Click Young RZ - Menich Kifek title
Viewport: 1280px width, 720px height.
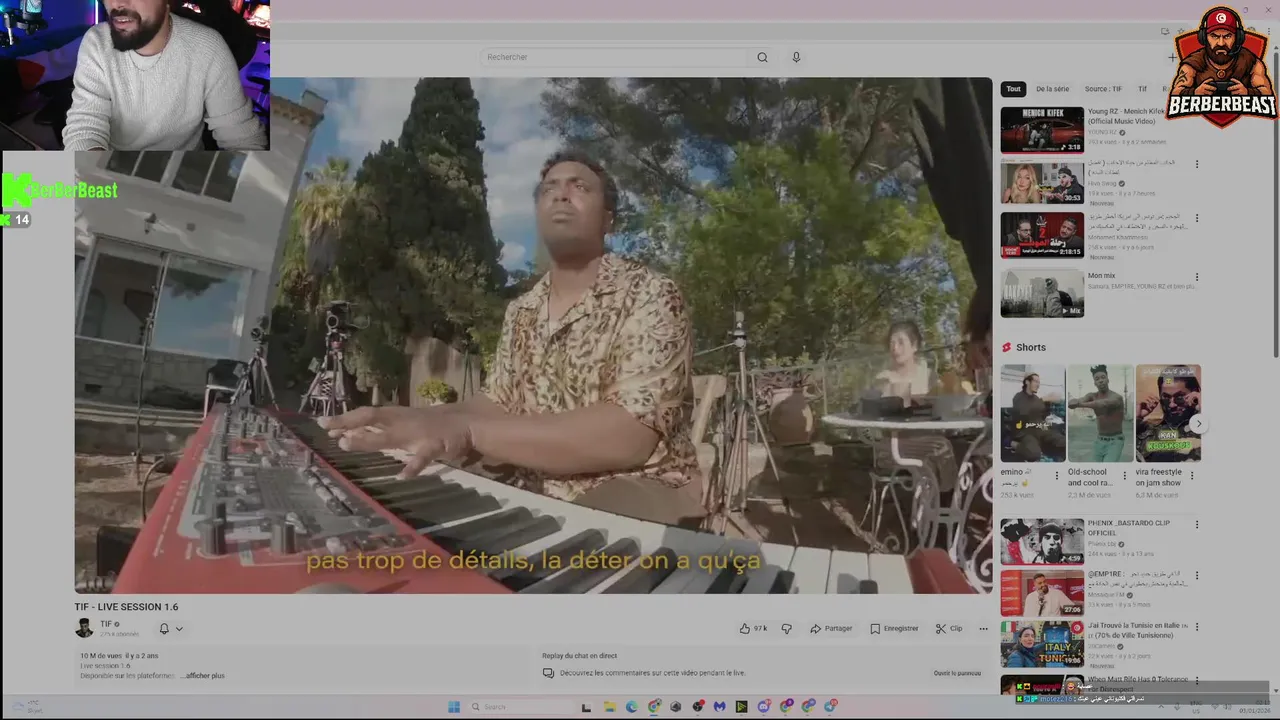click(x=1126, y=116)
